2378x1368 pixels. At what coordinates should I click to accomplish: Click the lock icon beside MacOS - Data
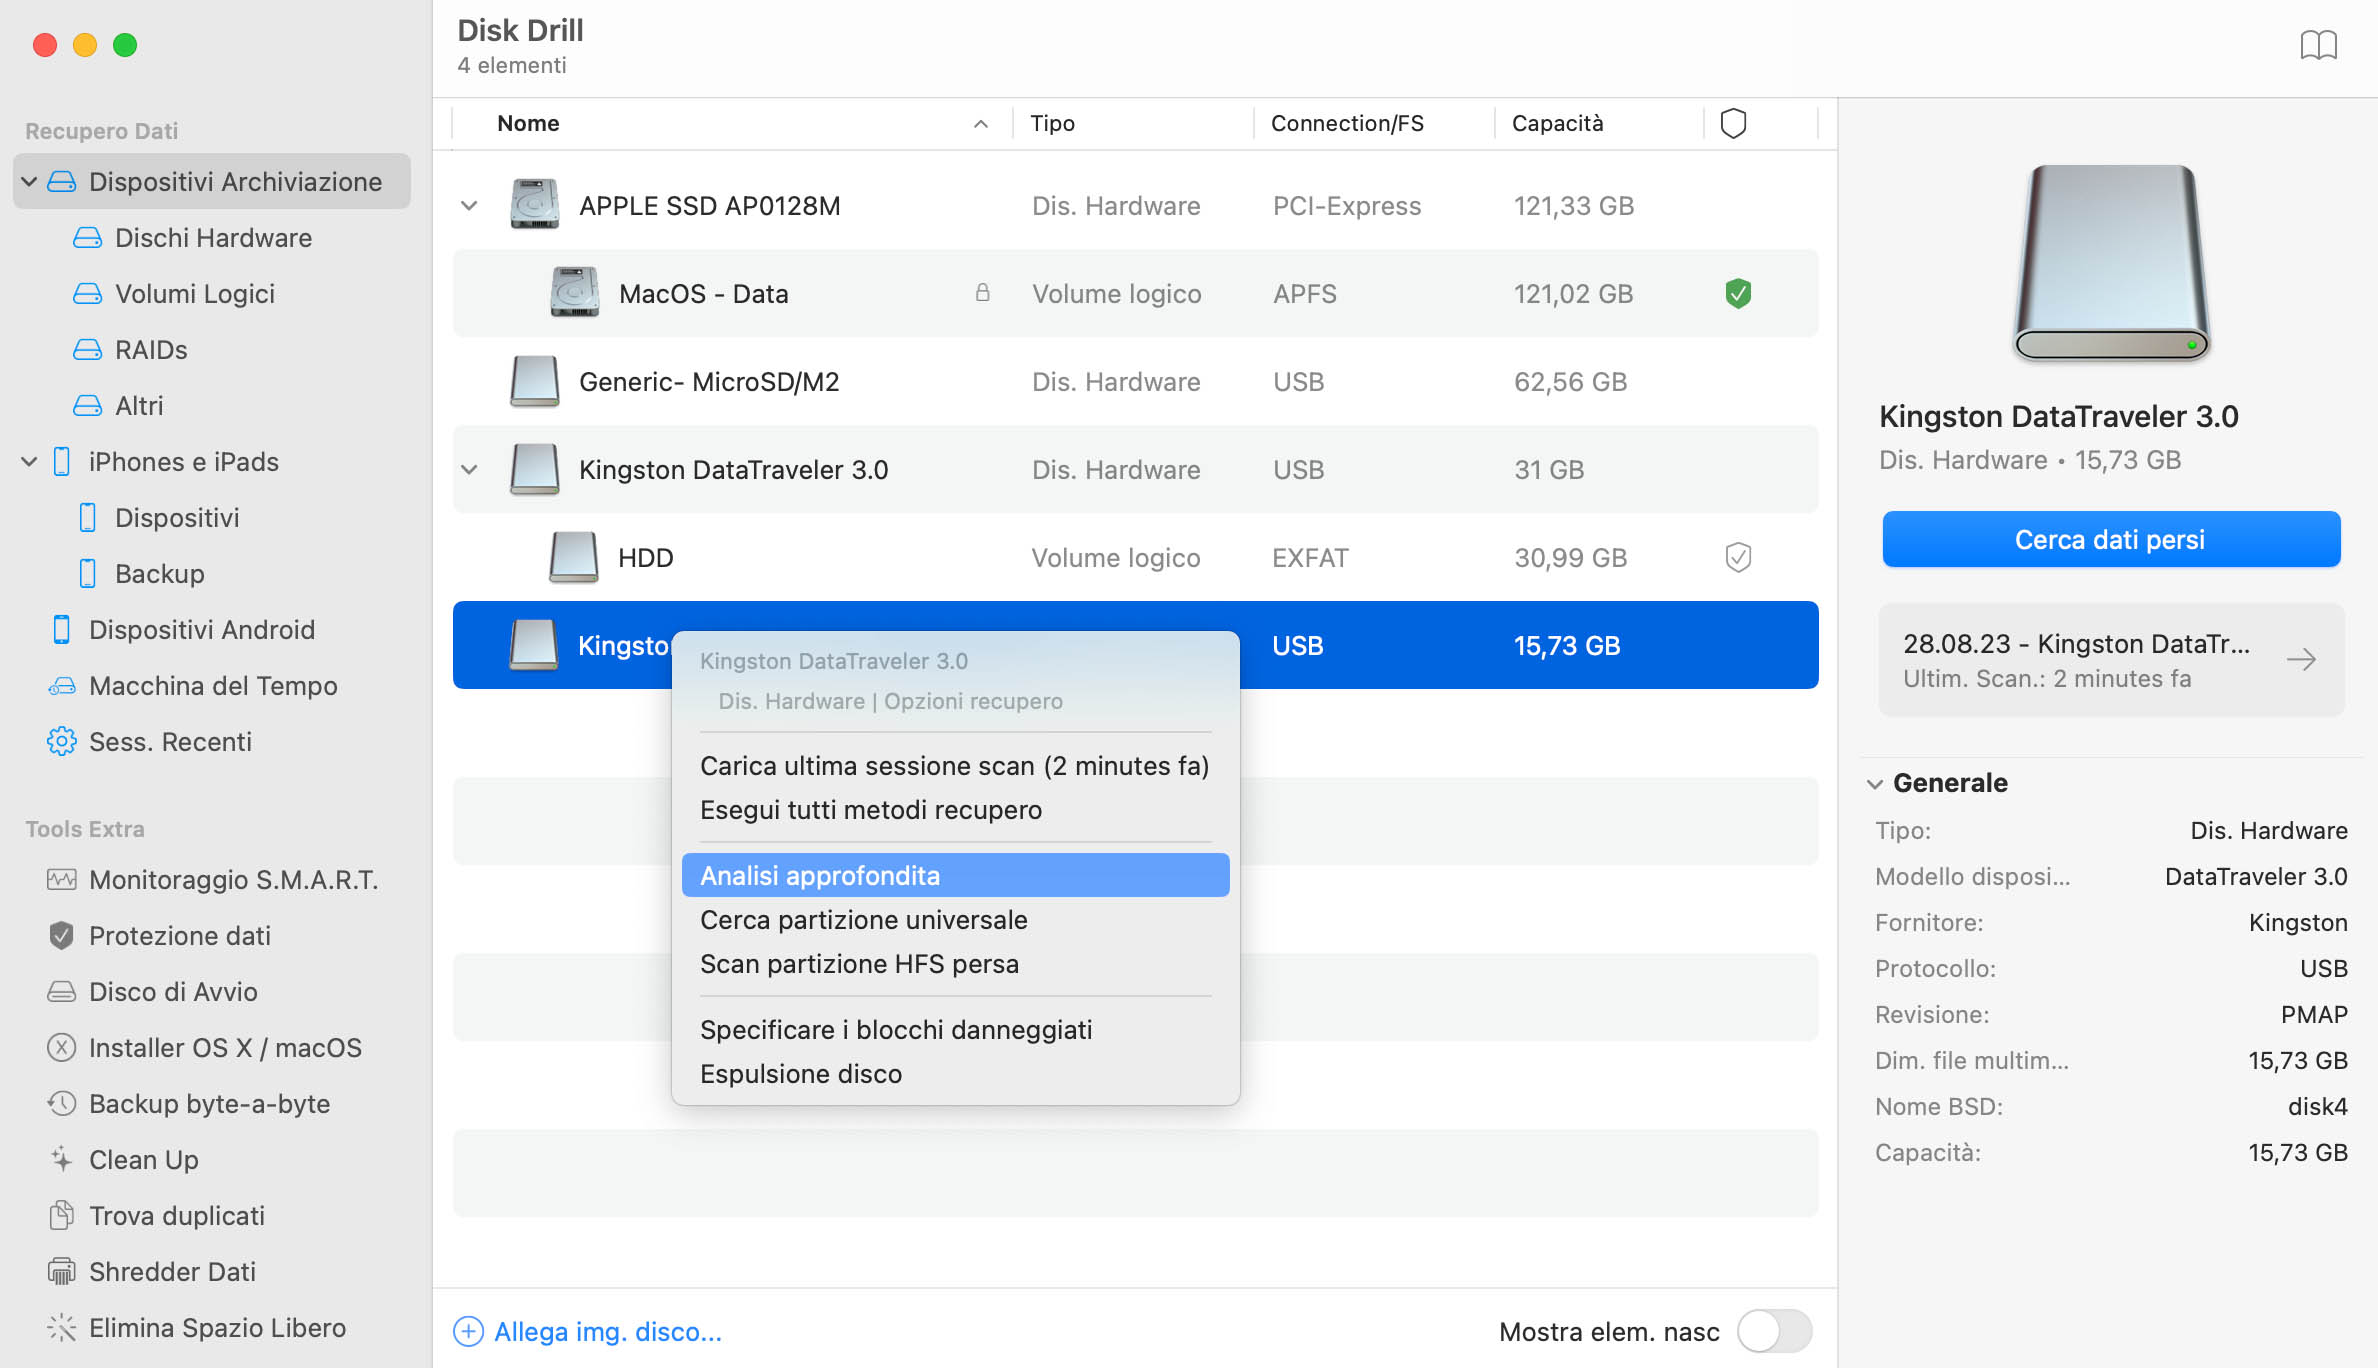(982, 293)
